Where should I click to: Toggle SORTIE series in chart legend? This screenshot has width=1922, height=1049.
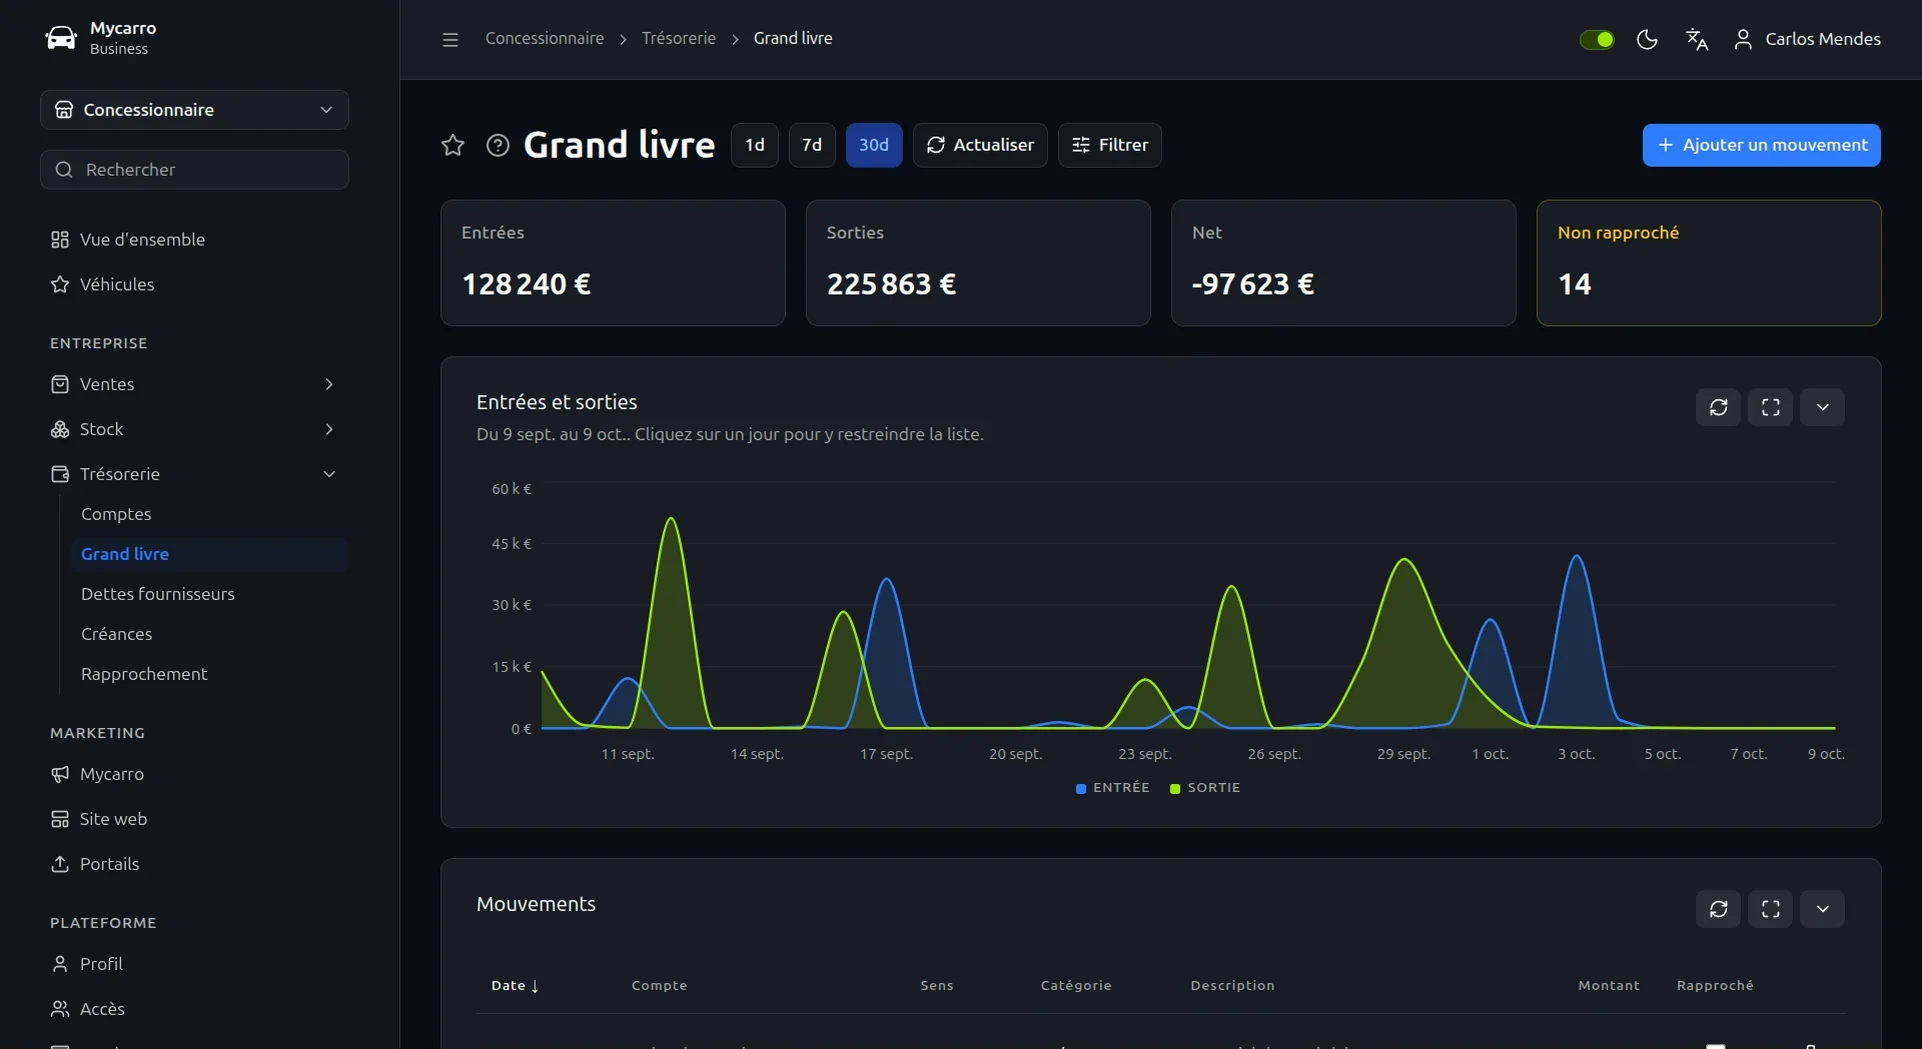coord(1205,788)
